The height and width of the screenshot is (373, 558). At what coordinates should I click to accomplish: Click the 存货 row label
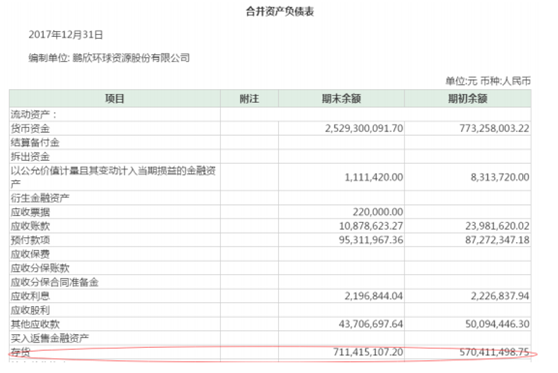click(20, 352)
